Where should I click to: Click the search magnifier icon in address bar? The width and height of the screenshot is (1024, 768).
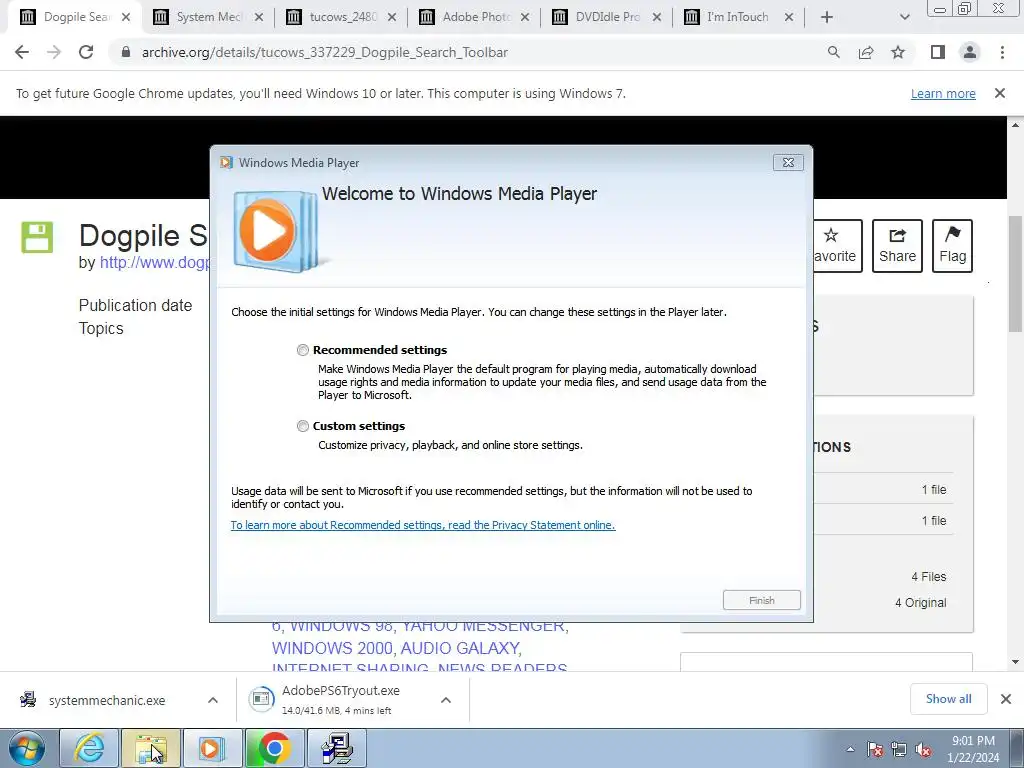point(833,52)
